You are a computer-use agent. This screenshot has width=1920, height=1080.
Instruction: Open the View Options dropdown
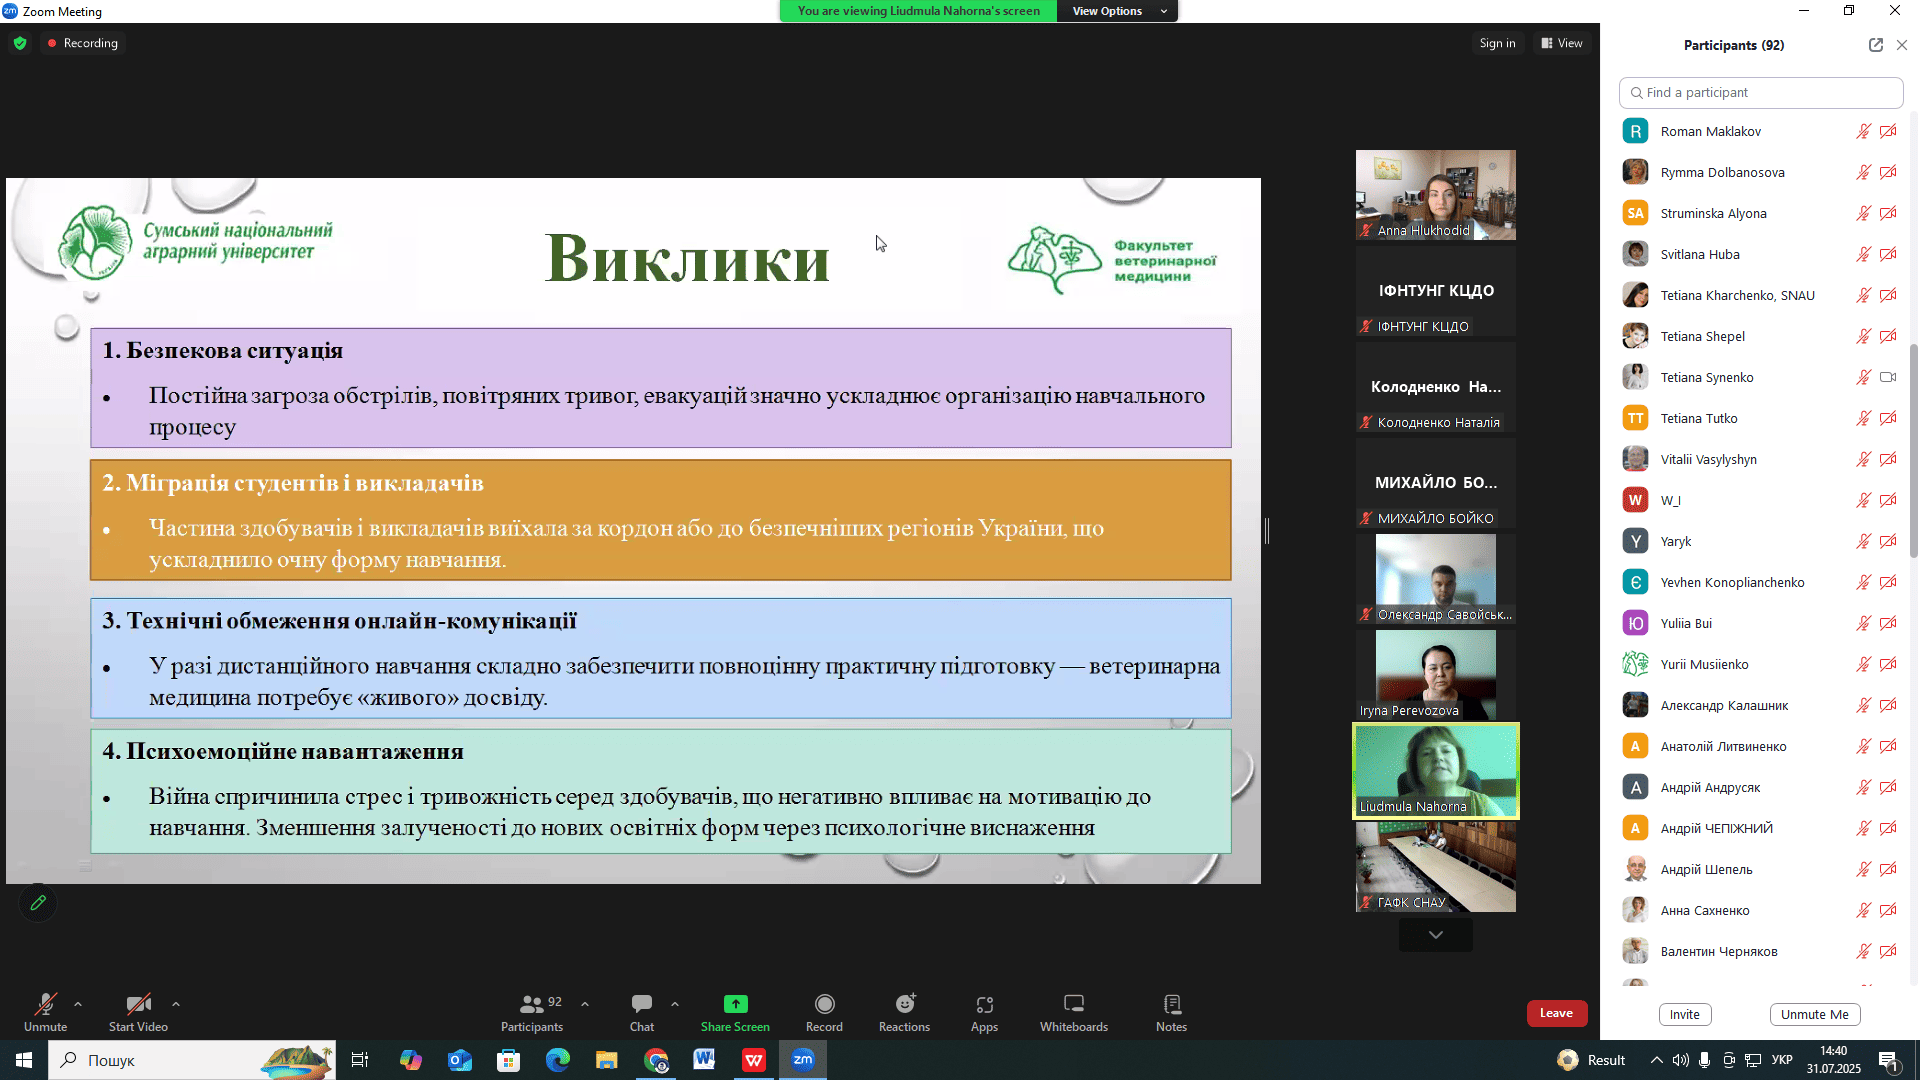point(1118,11)
